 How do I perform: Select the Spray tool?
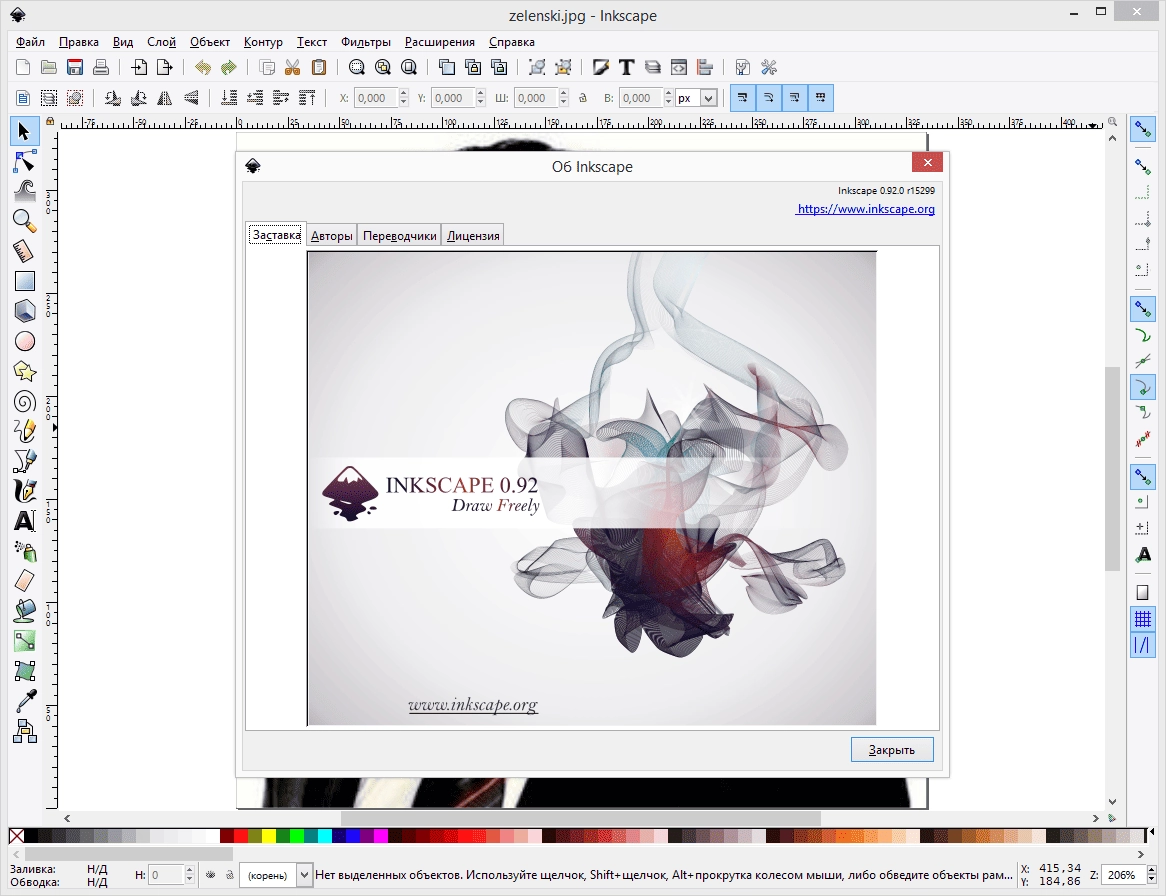(25, 551)
